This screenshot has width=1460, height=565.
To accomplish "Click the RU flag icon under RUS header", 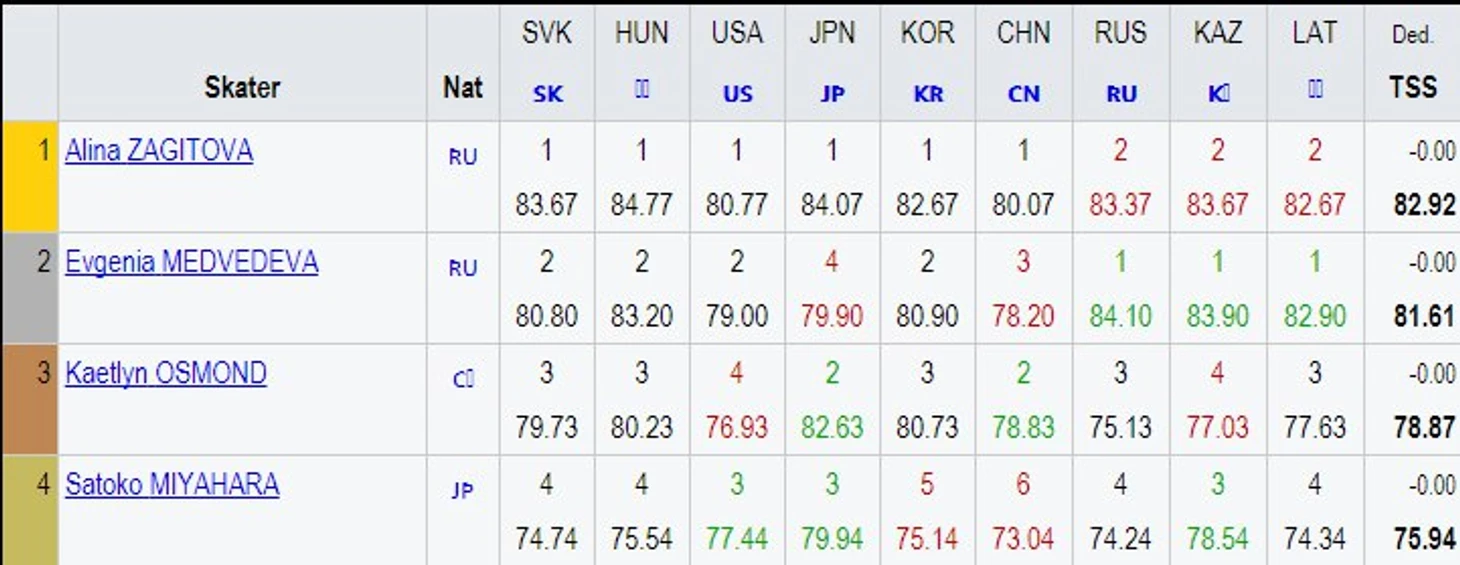I will (1121, 94).
